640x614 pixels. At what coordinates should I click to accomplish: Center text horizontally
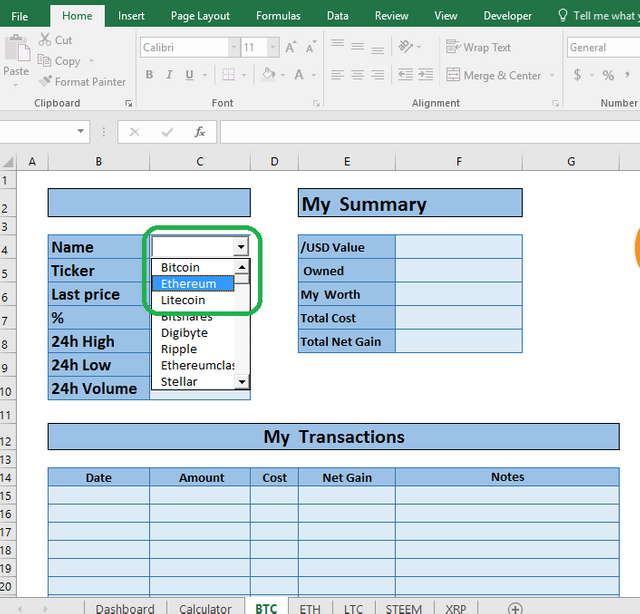click(x=358, y=75)
